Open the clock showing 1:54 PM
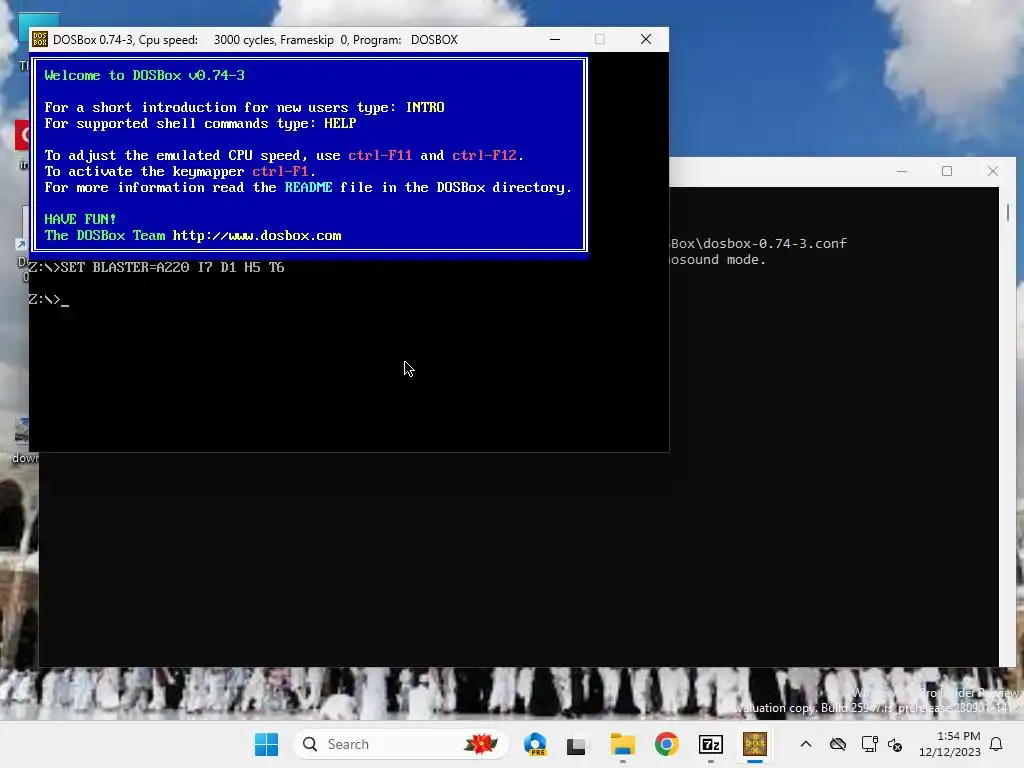The height and width of the screenshot is (768, 1024). point(950,744)
